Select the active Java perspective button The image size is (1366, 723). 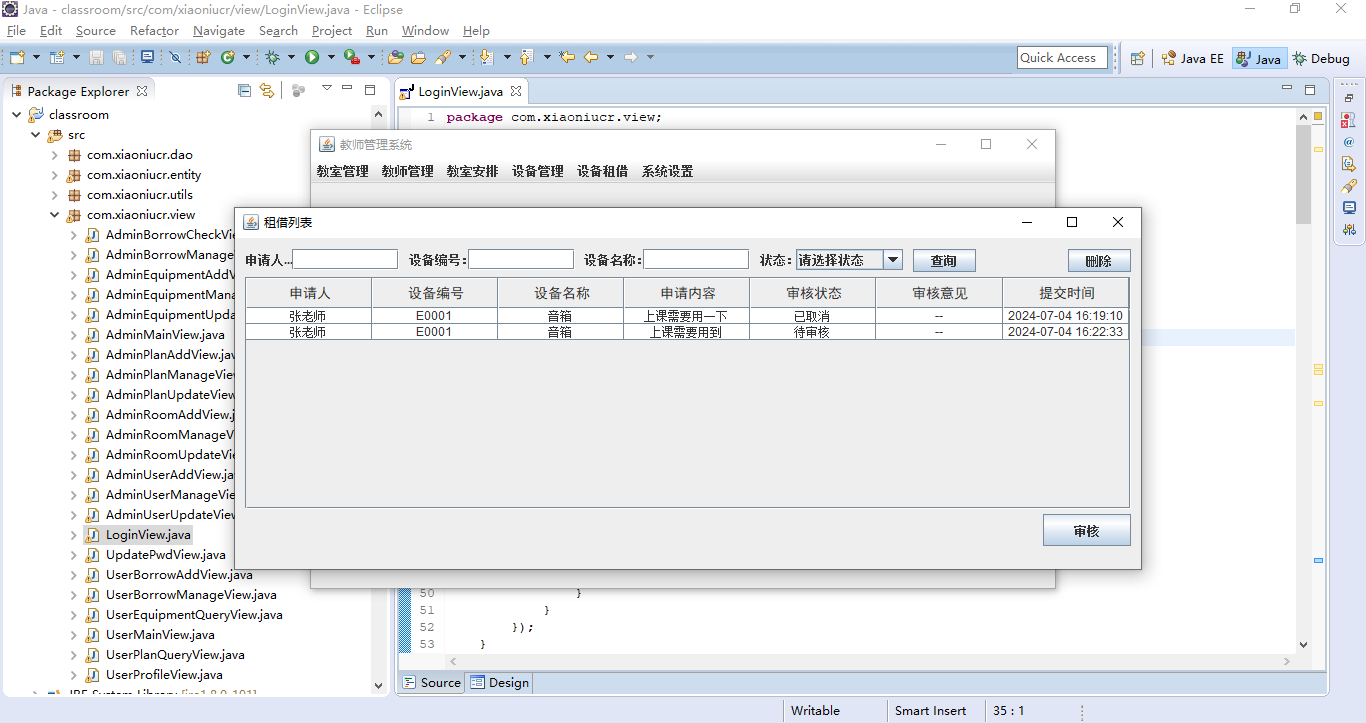[x=1259, y=58]
